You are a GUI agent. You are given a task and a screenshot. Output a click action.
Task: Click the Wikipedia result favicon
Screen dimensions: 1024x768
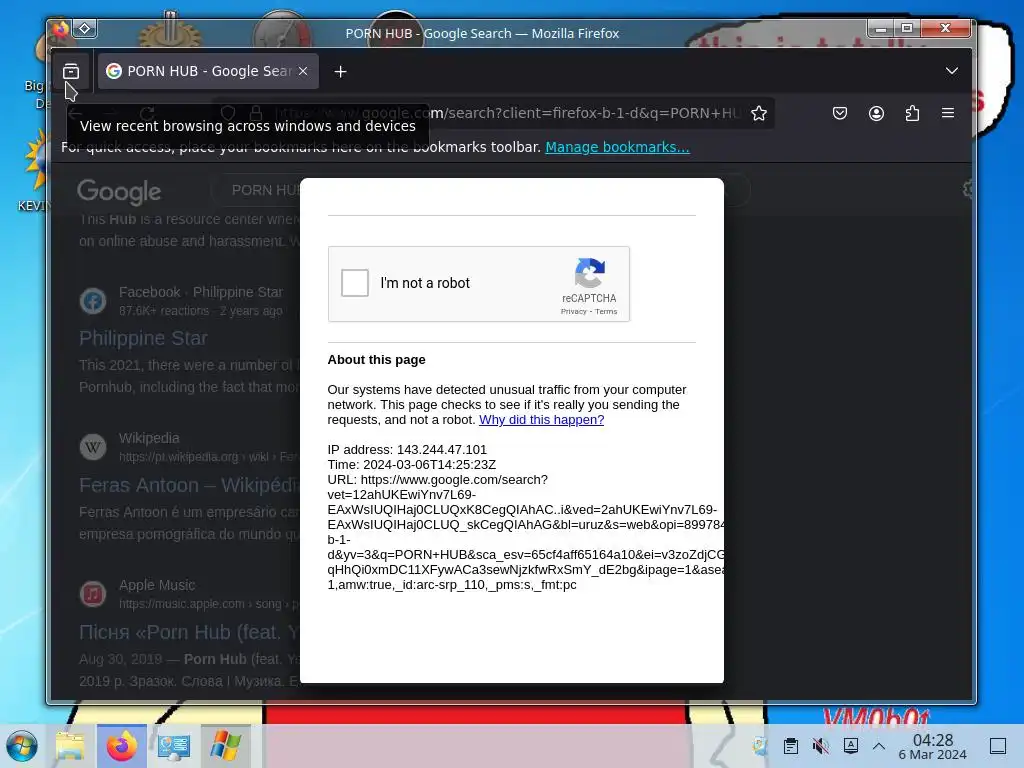pyautogui.click(x=93, y=447)
